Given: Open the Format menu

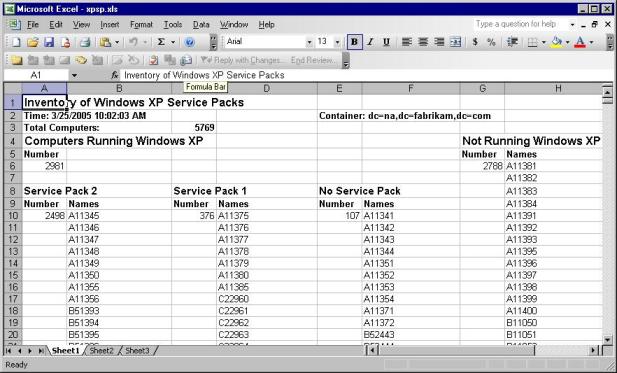Looking at the screenshot, I should click(x=141, y=24).
